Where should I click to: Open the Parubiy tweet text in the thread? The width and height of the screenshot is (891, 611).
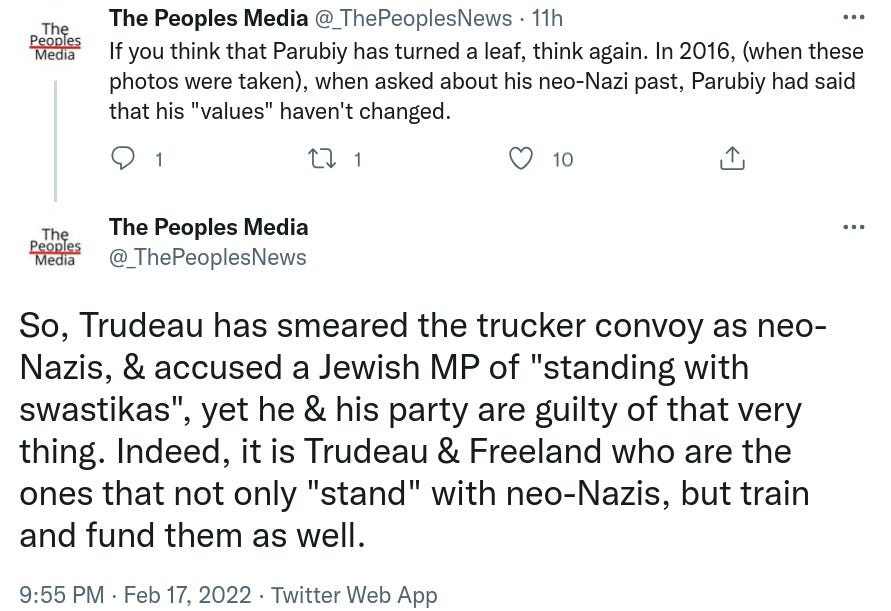click(480, 80)
